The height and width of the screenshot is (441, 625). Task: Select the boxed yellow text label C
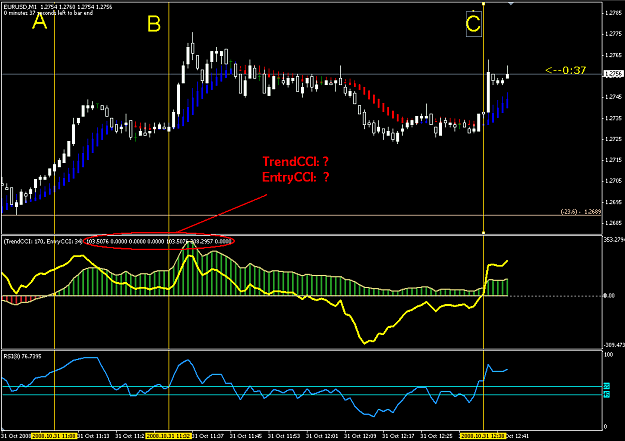pyautogui.click(x=474, y=24)
